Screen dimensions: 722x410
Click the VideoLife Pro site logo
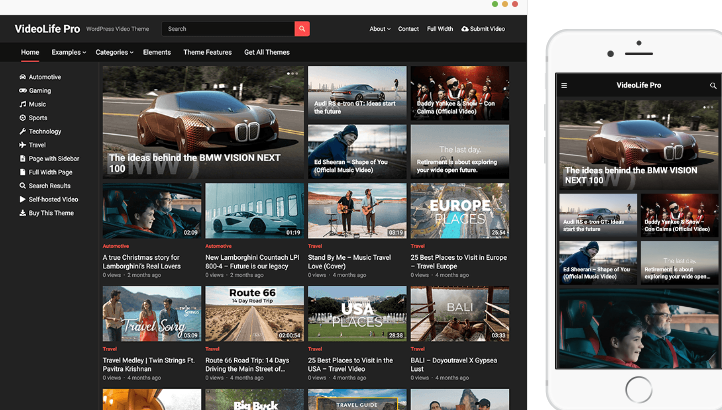(x=47, y=29)
